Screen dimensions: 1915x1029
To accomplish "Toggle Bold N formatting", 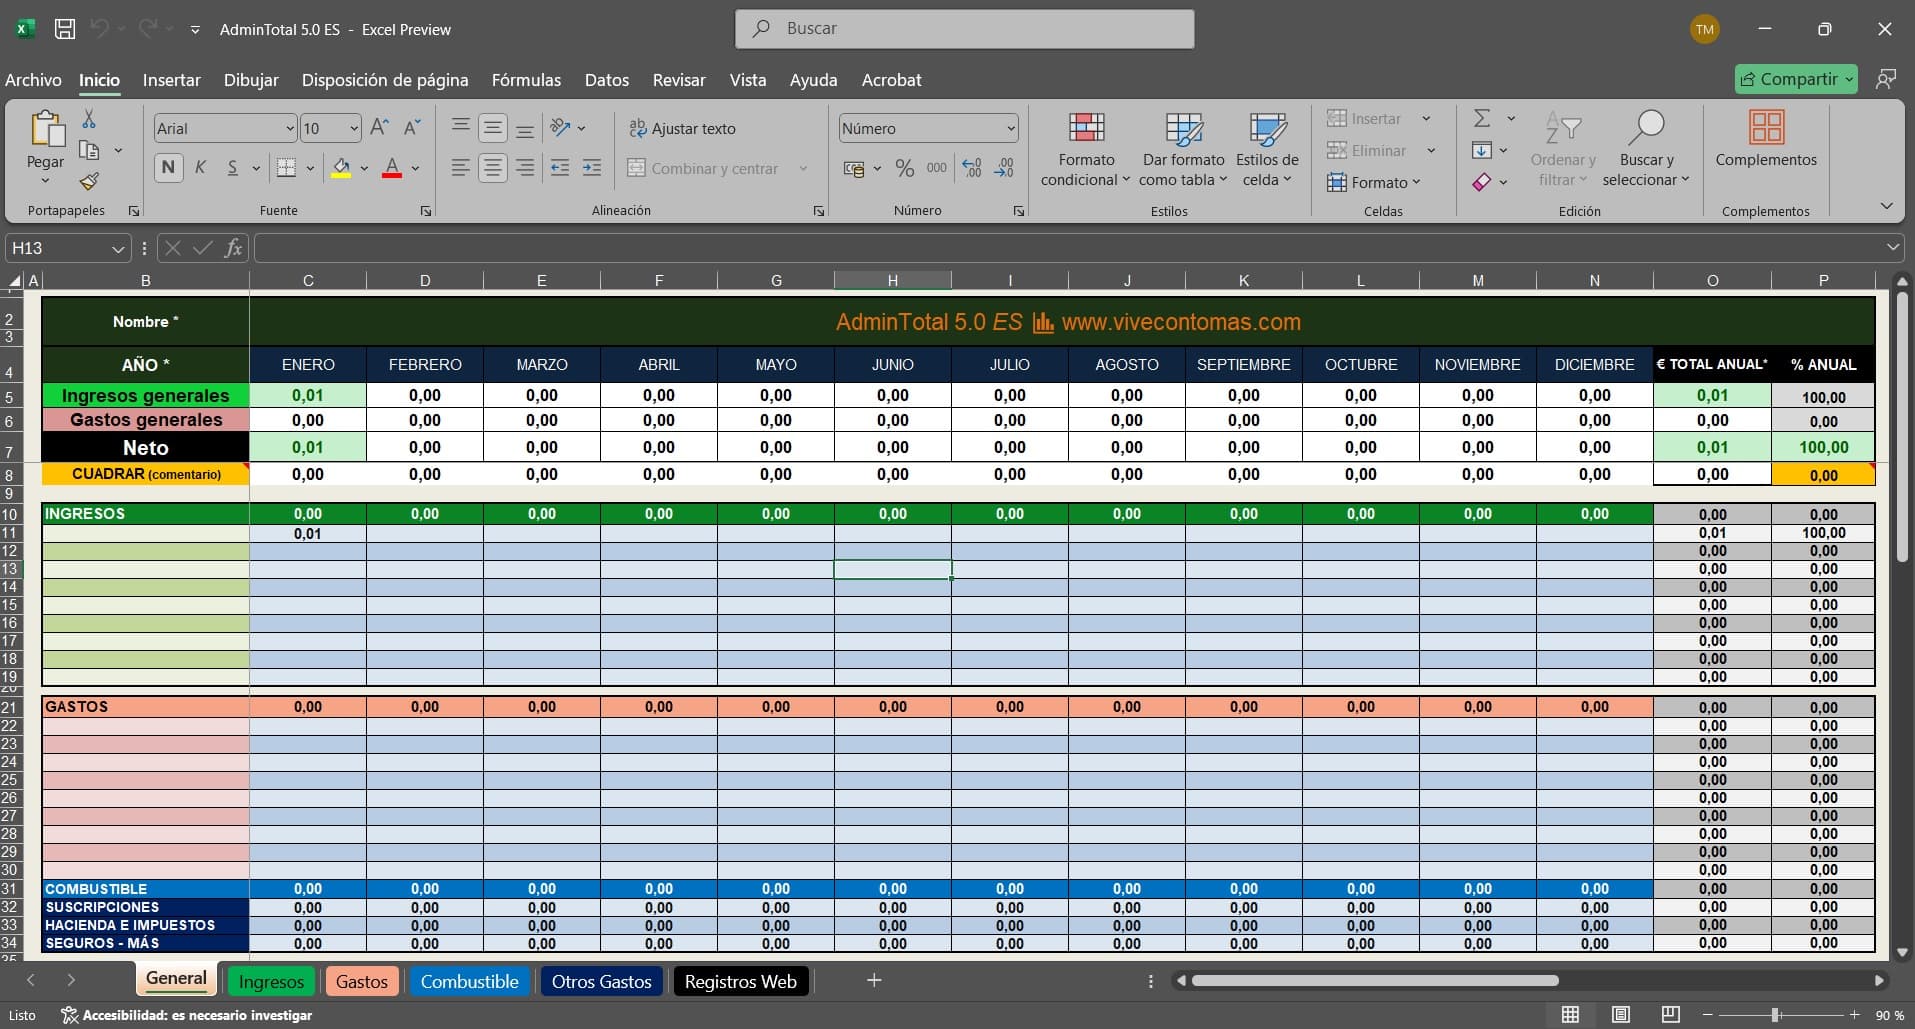I will 168,168.
